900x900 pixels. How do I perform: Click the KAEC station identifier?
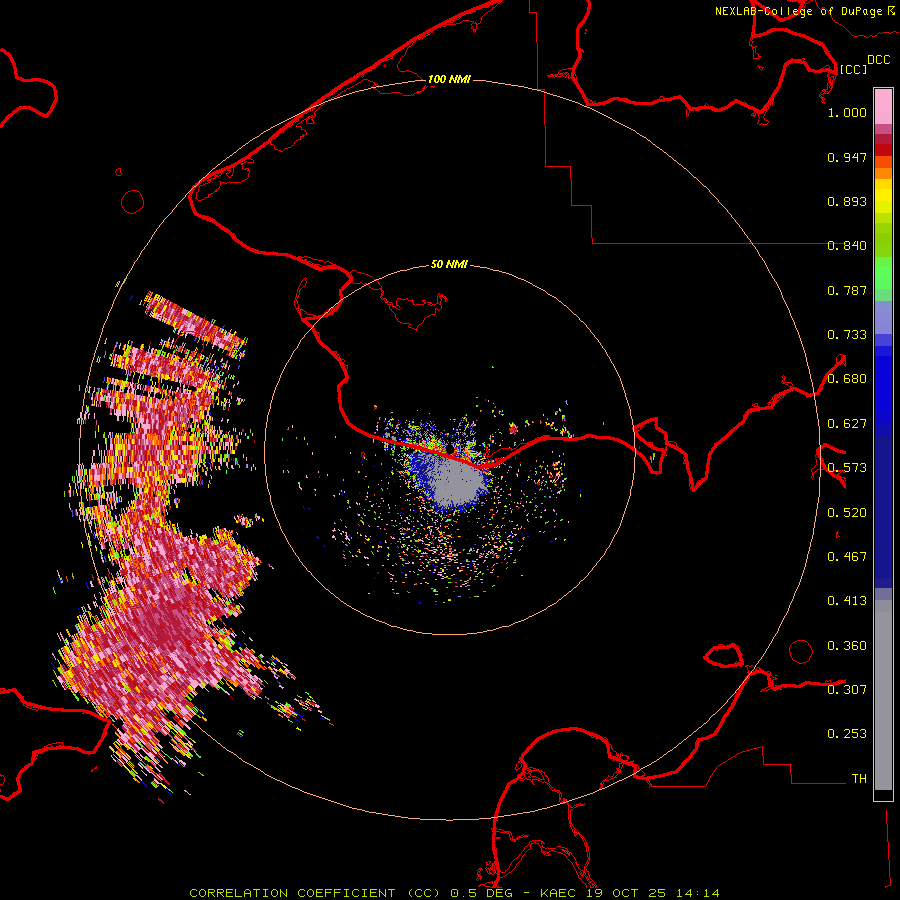coord(557,893)
